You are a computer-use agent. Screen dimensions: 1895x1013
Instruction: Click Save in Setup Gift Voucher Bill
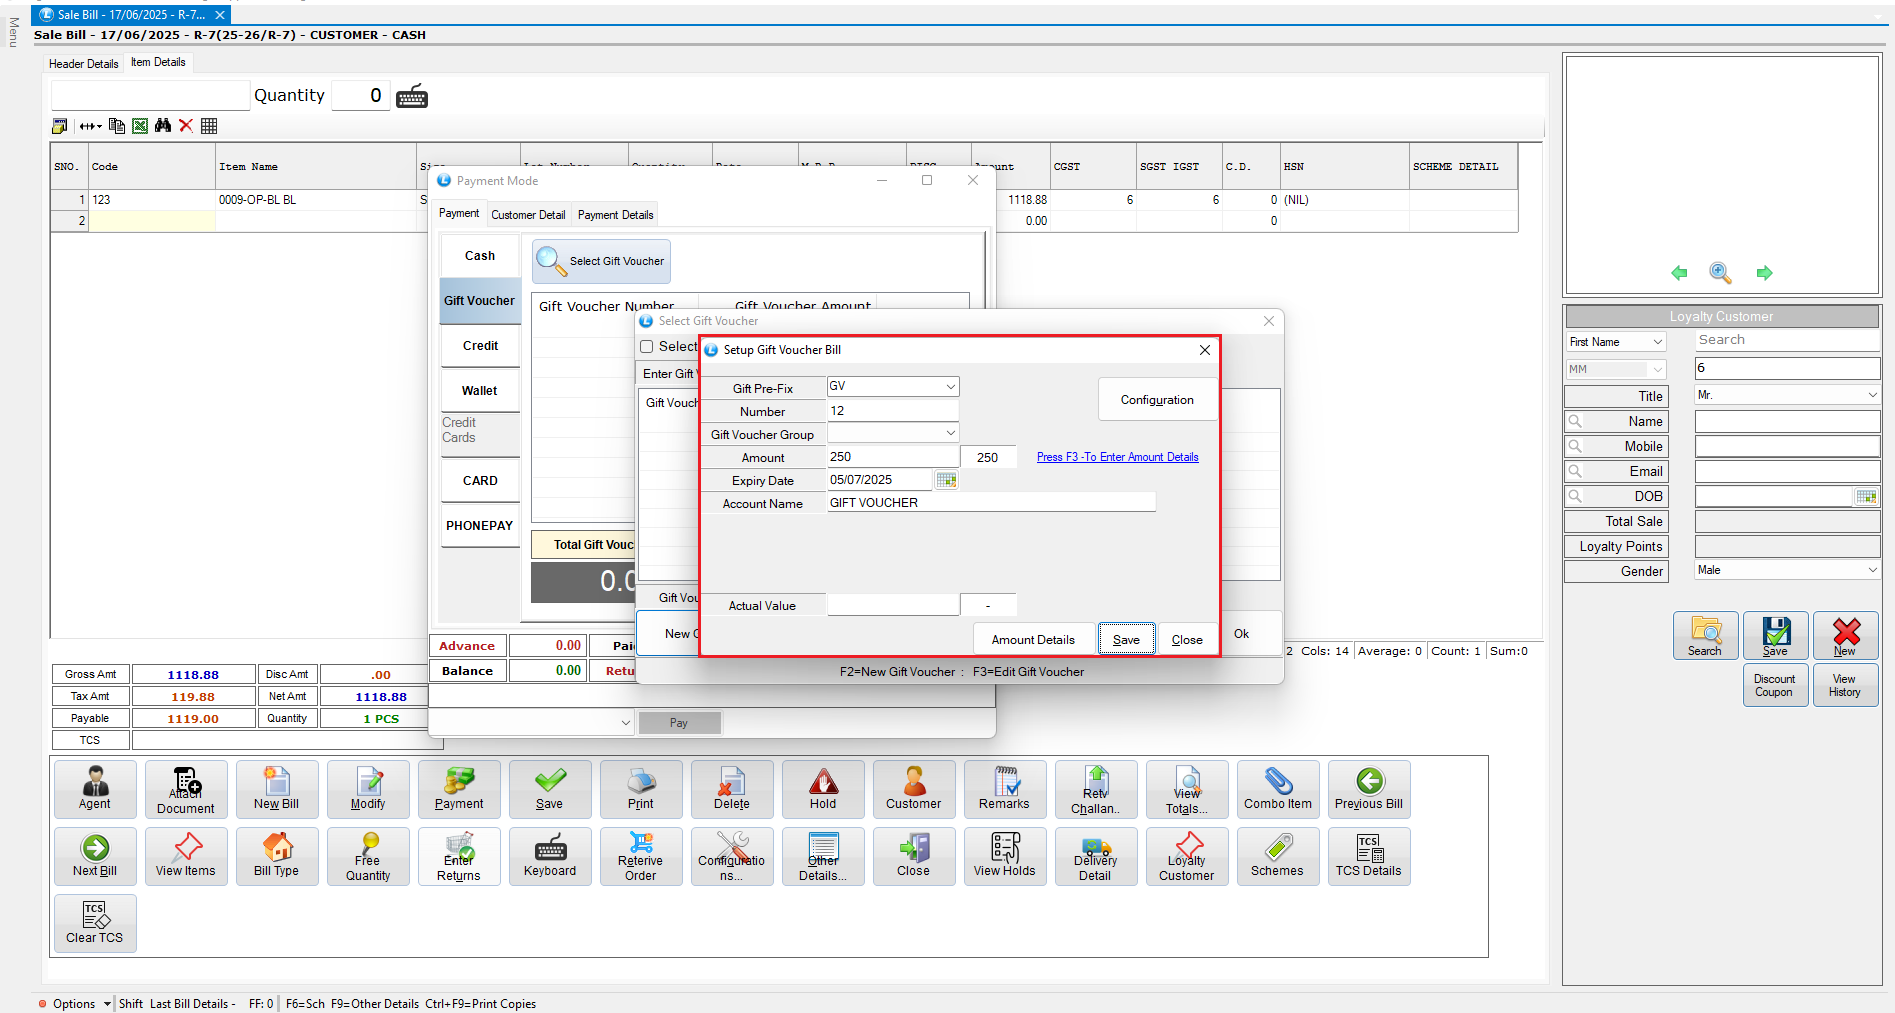point(1126,640)
